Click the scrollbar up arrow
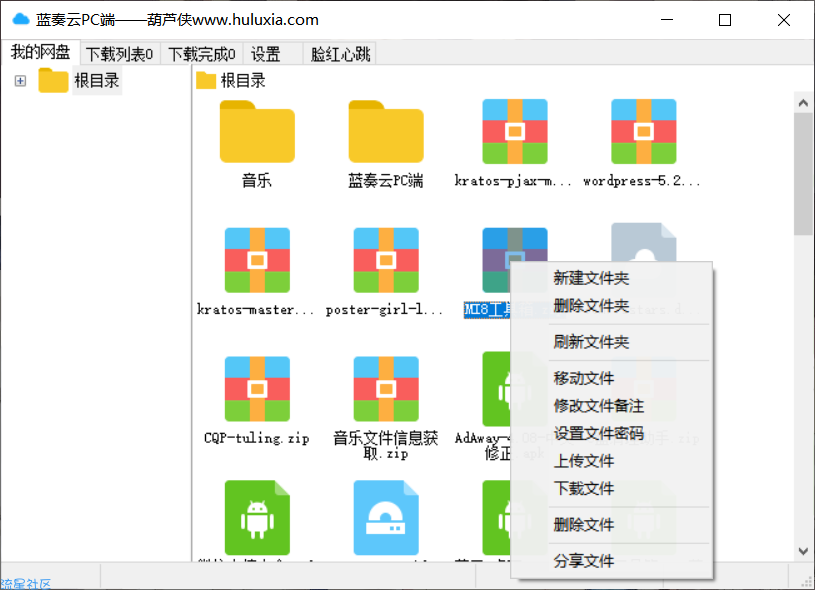Screen dimensions: 815x590 point(804,102)
